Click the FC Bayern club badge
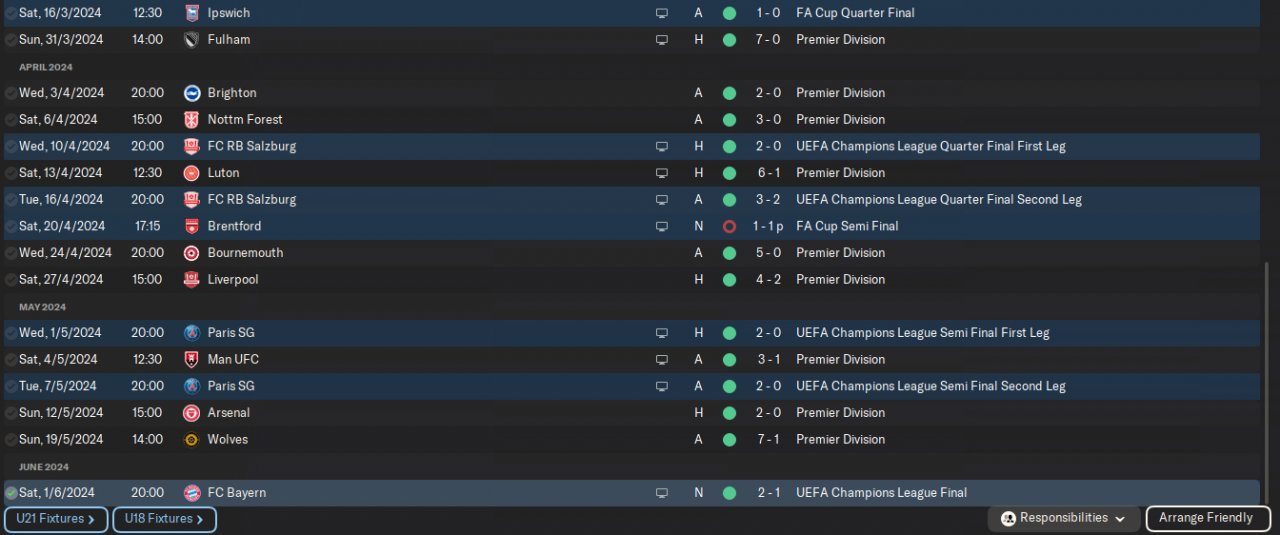 (192, 493)
